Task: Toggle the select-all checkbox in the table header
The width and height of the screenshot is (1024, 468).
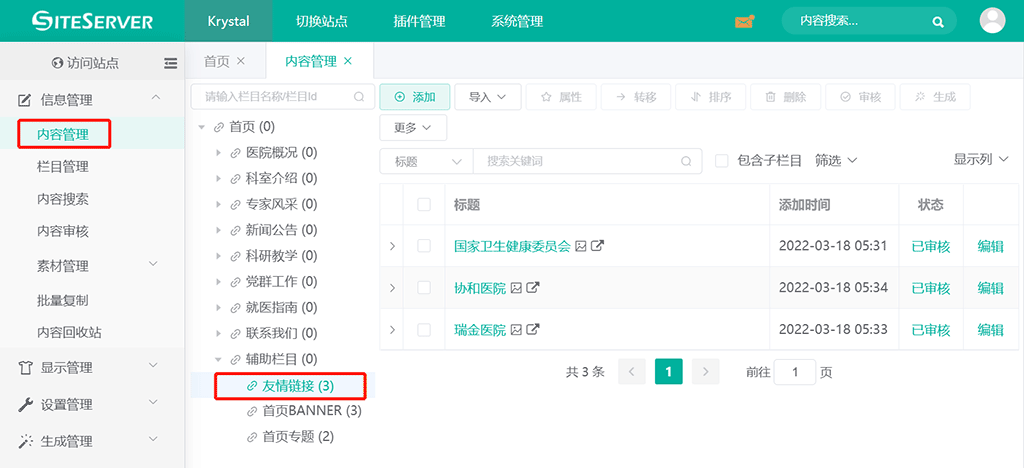Action: (424, 204)
